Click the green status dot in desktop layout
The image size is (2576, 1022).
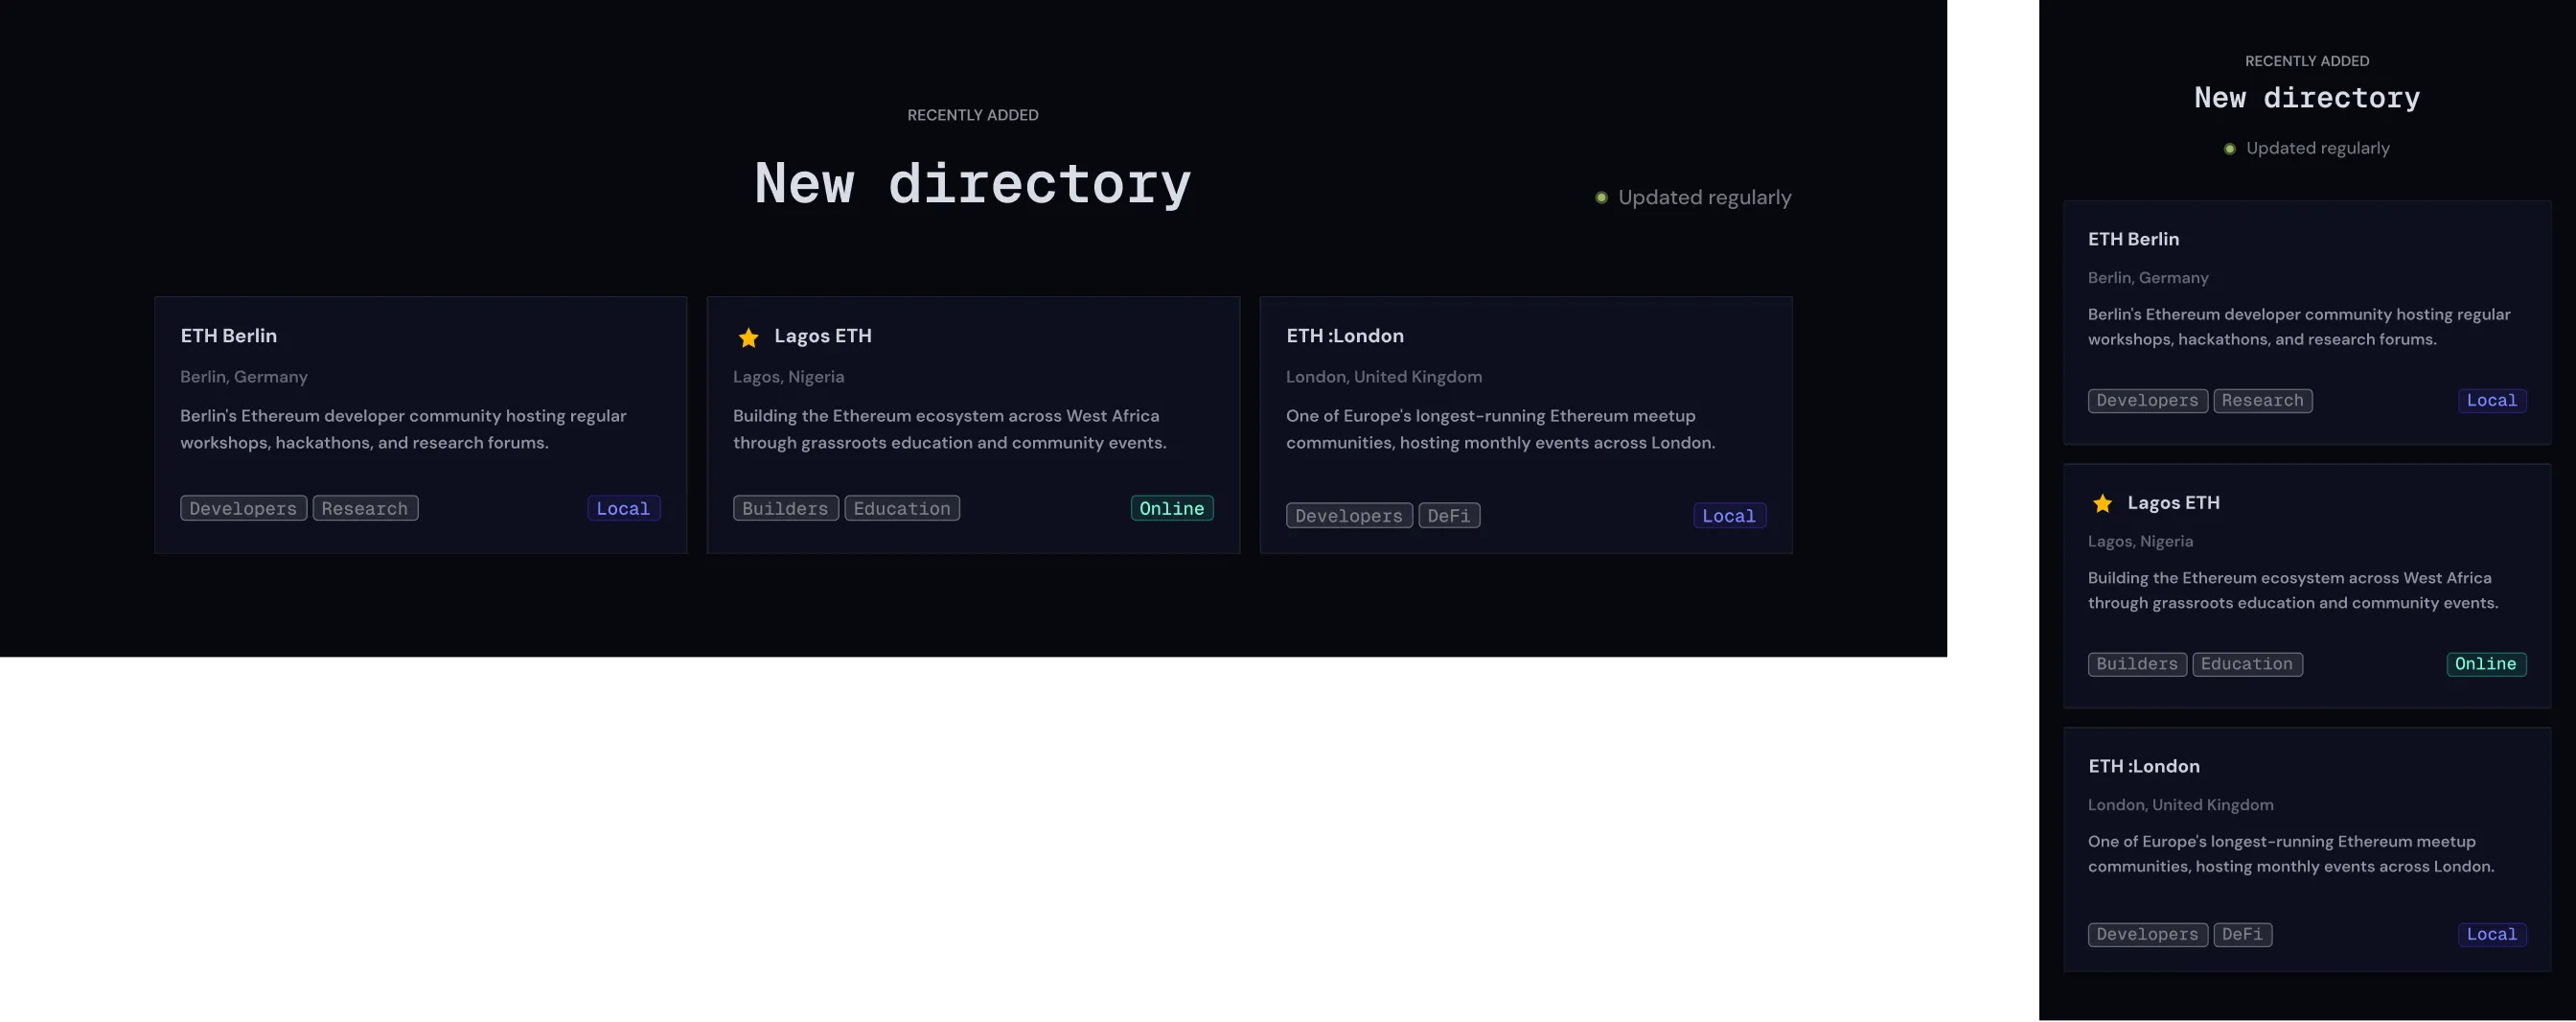(x=1601, y=198)
